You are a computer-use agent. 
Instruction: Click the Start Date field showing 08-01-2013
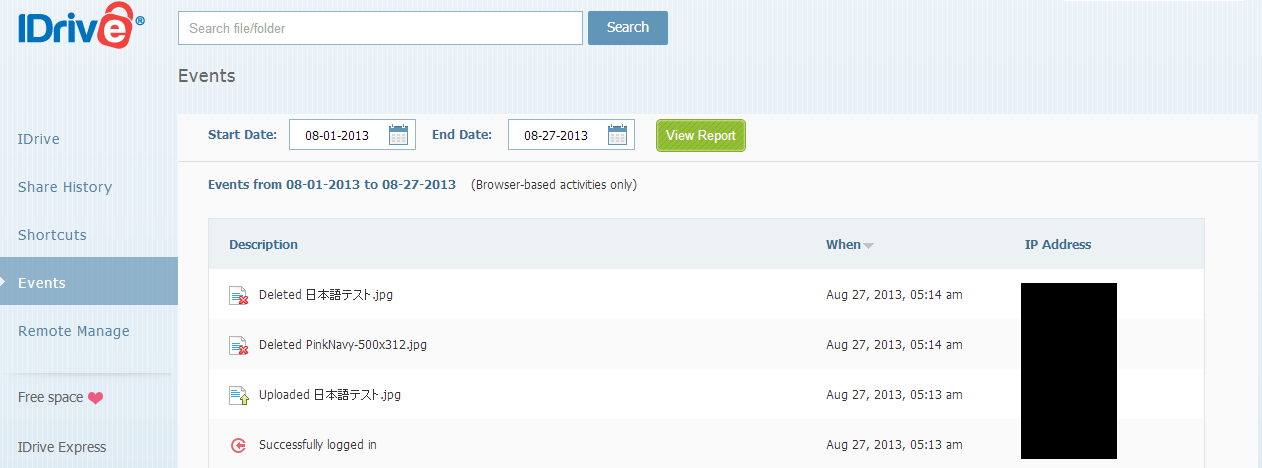point(352,135)
